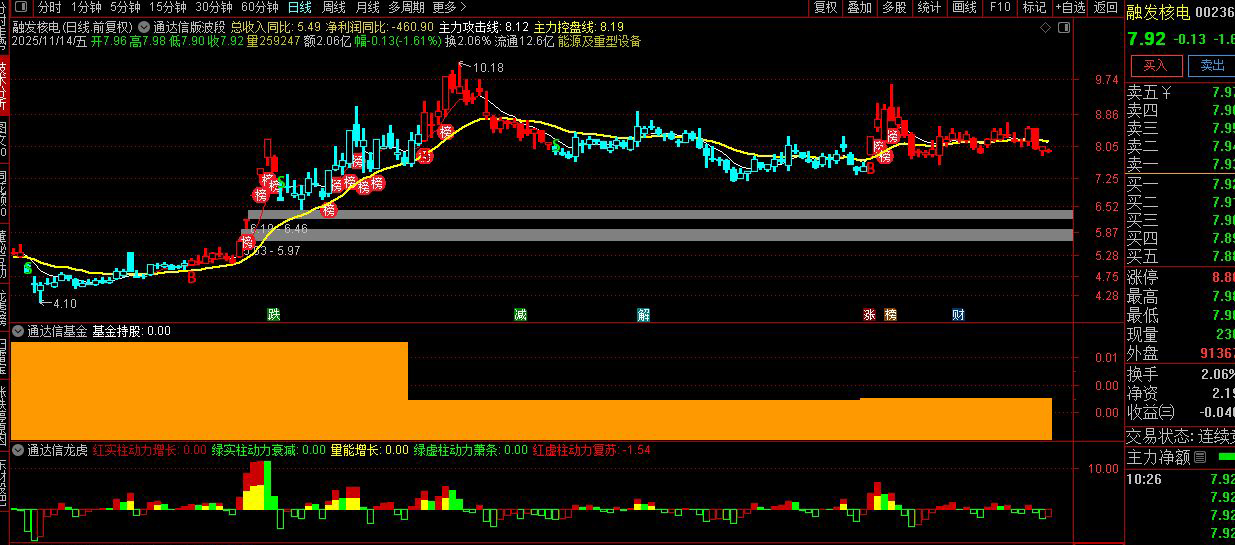This screenshot has height=545, width=1235.
Task: Expand the 通达信龙虎 indicator dropdown arrow
Action: [x=18, y=450]
